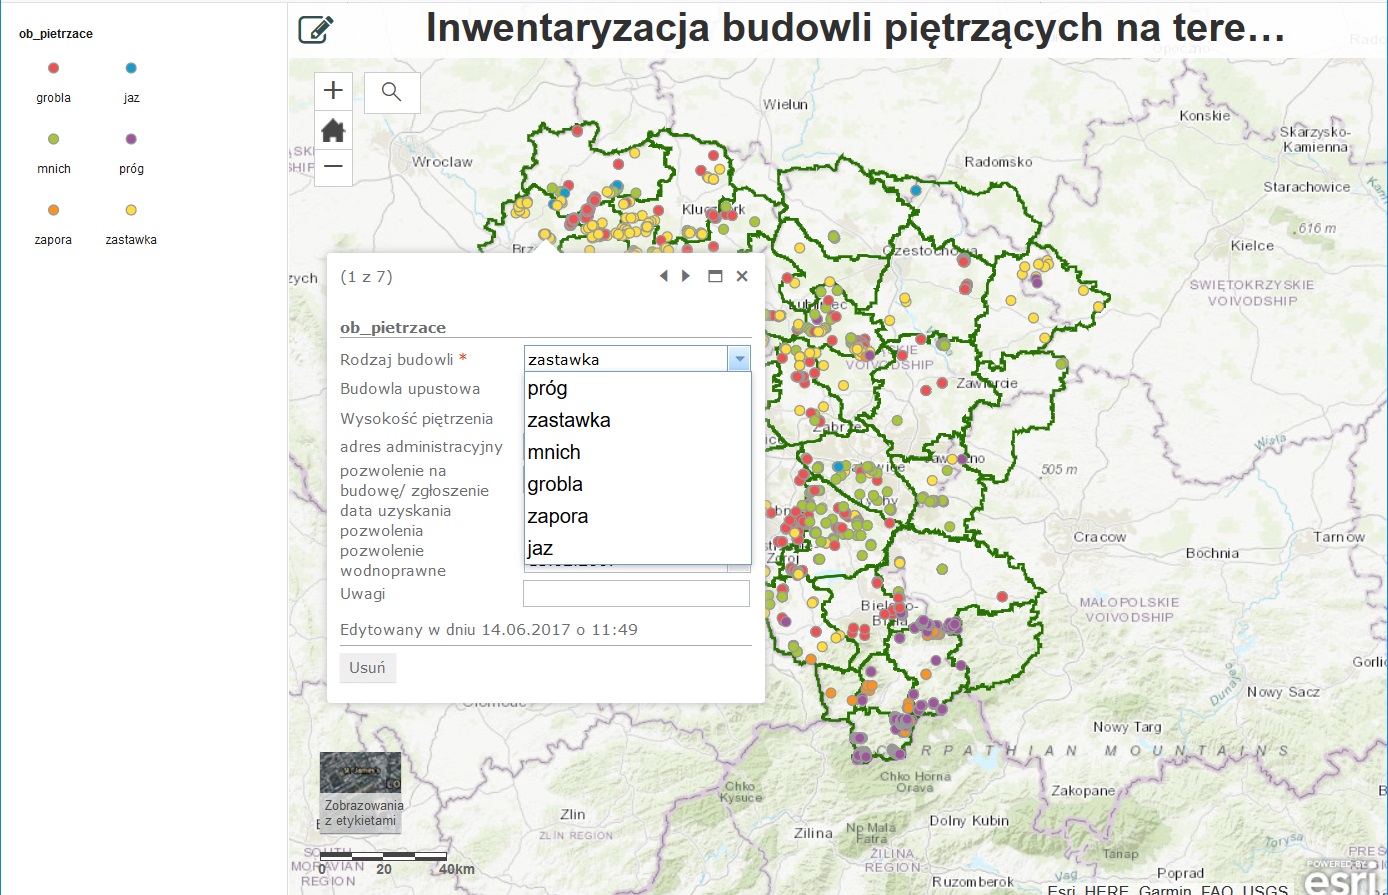This screenshot has width=1388, height=895.
Task: Click the purple próg legend symbol
Action: click(x=131, y=139)
